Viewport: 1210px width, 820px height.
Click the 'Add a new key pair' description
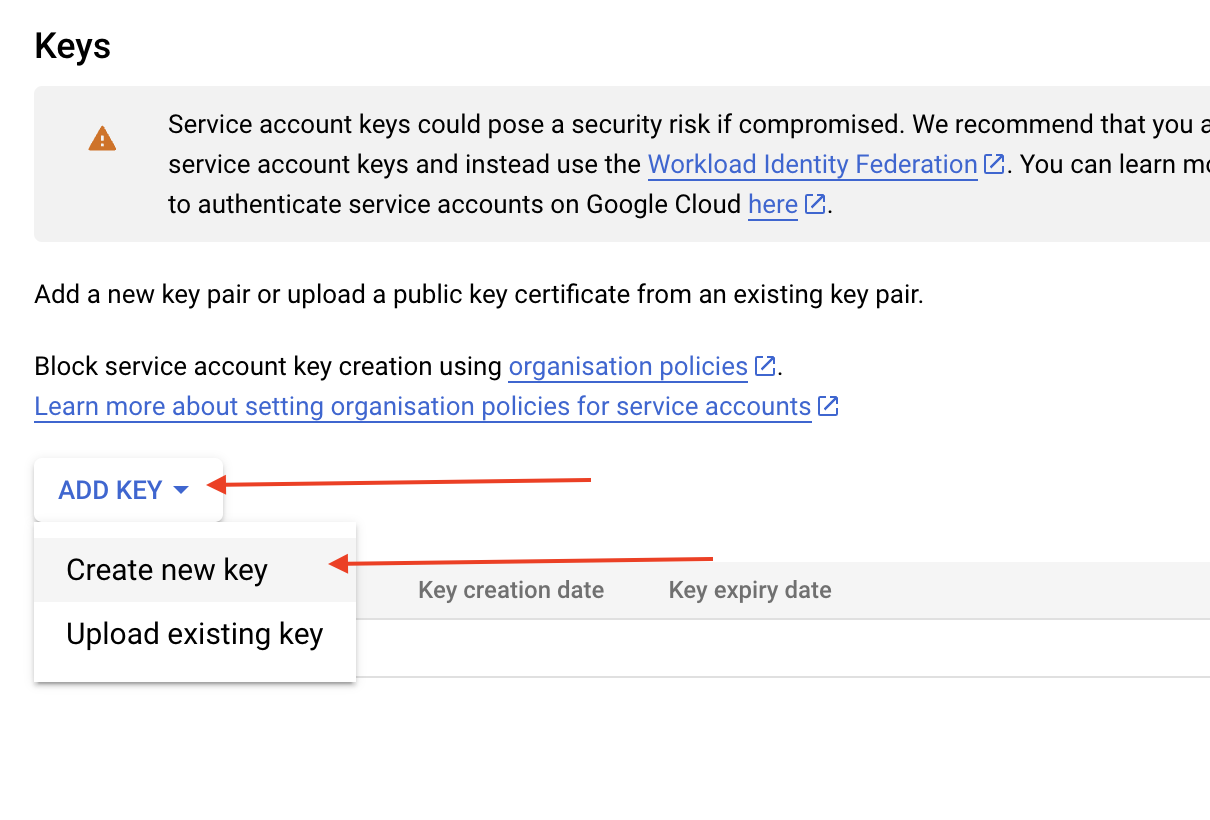(478, 295)
